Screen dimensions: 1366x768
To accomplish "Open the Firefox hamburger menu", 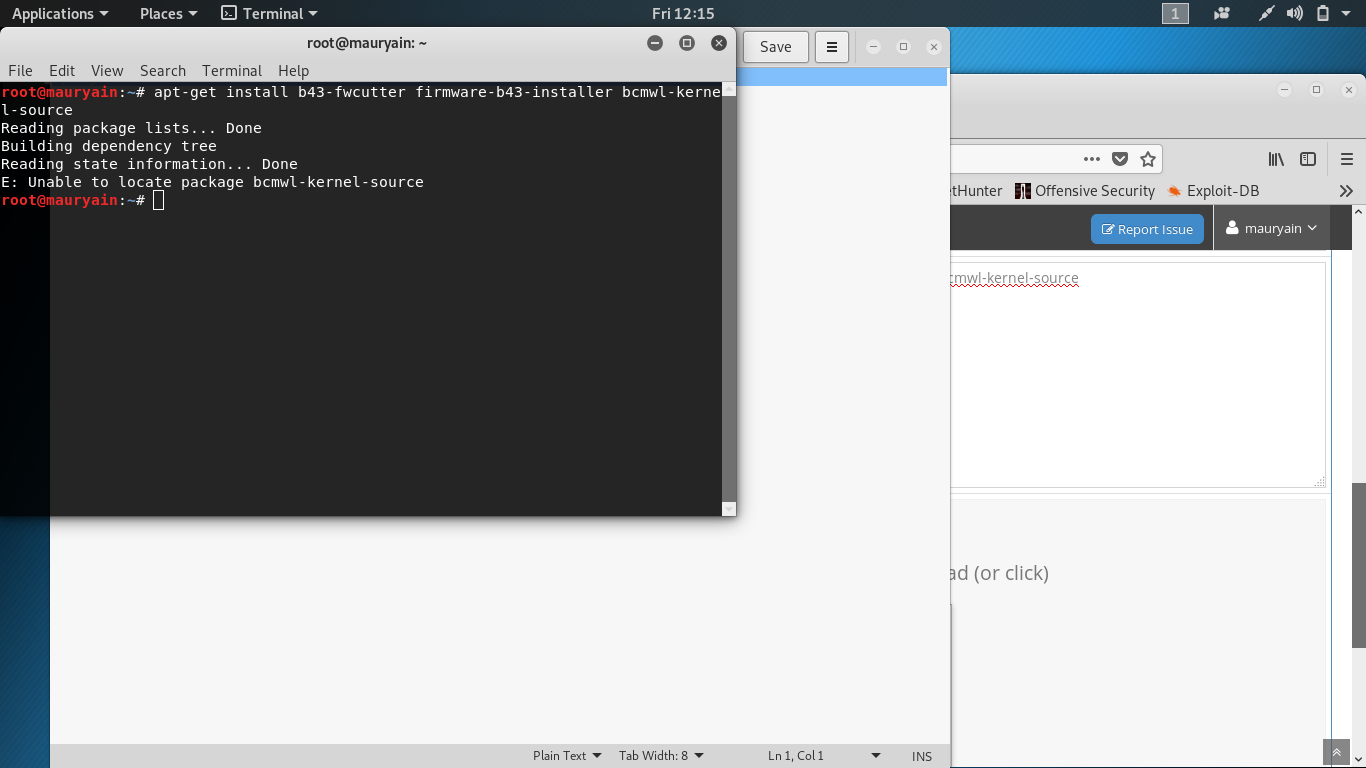I will [1346, 159].
